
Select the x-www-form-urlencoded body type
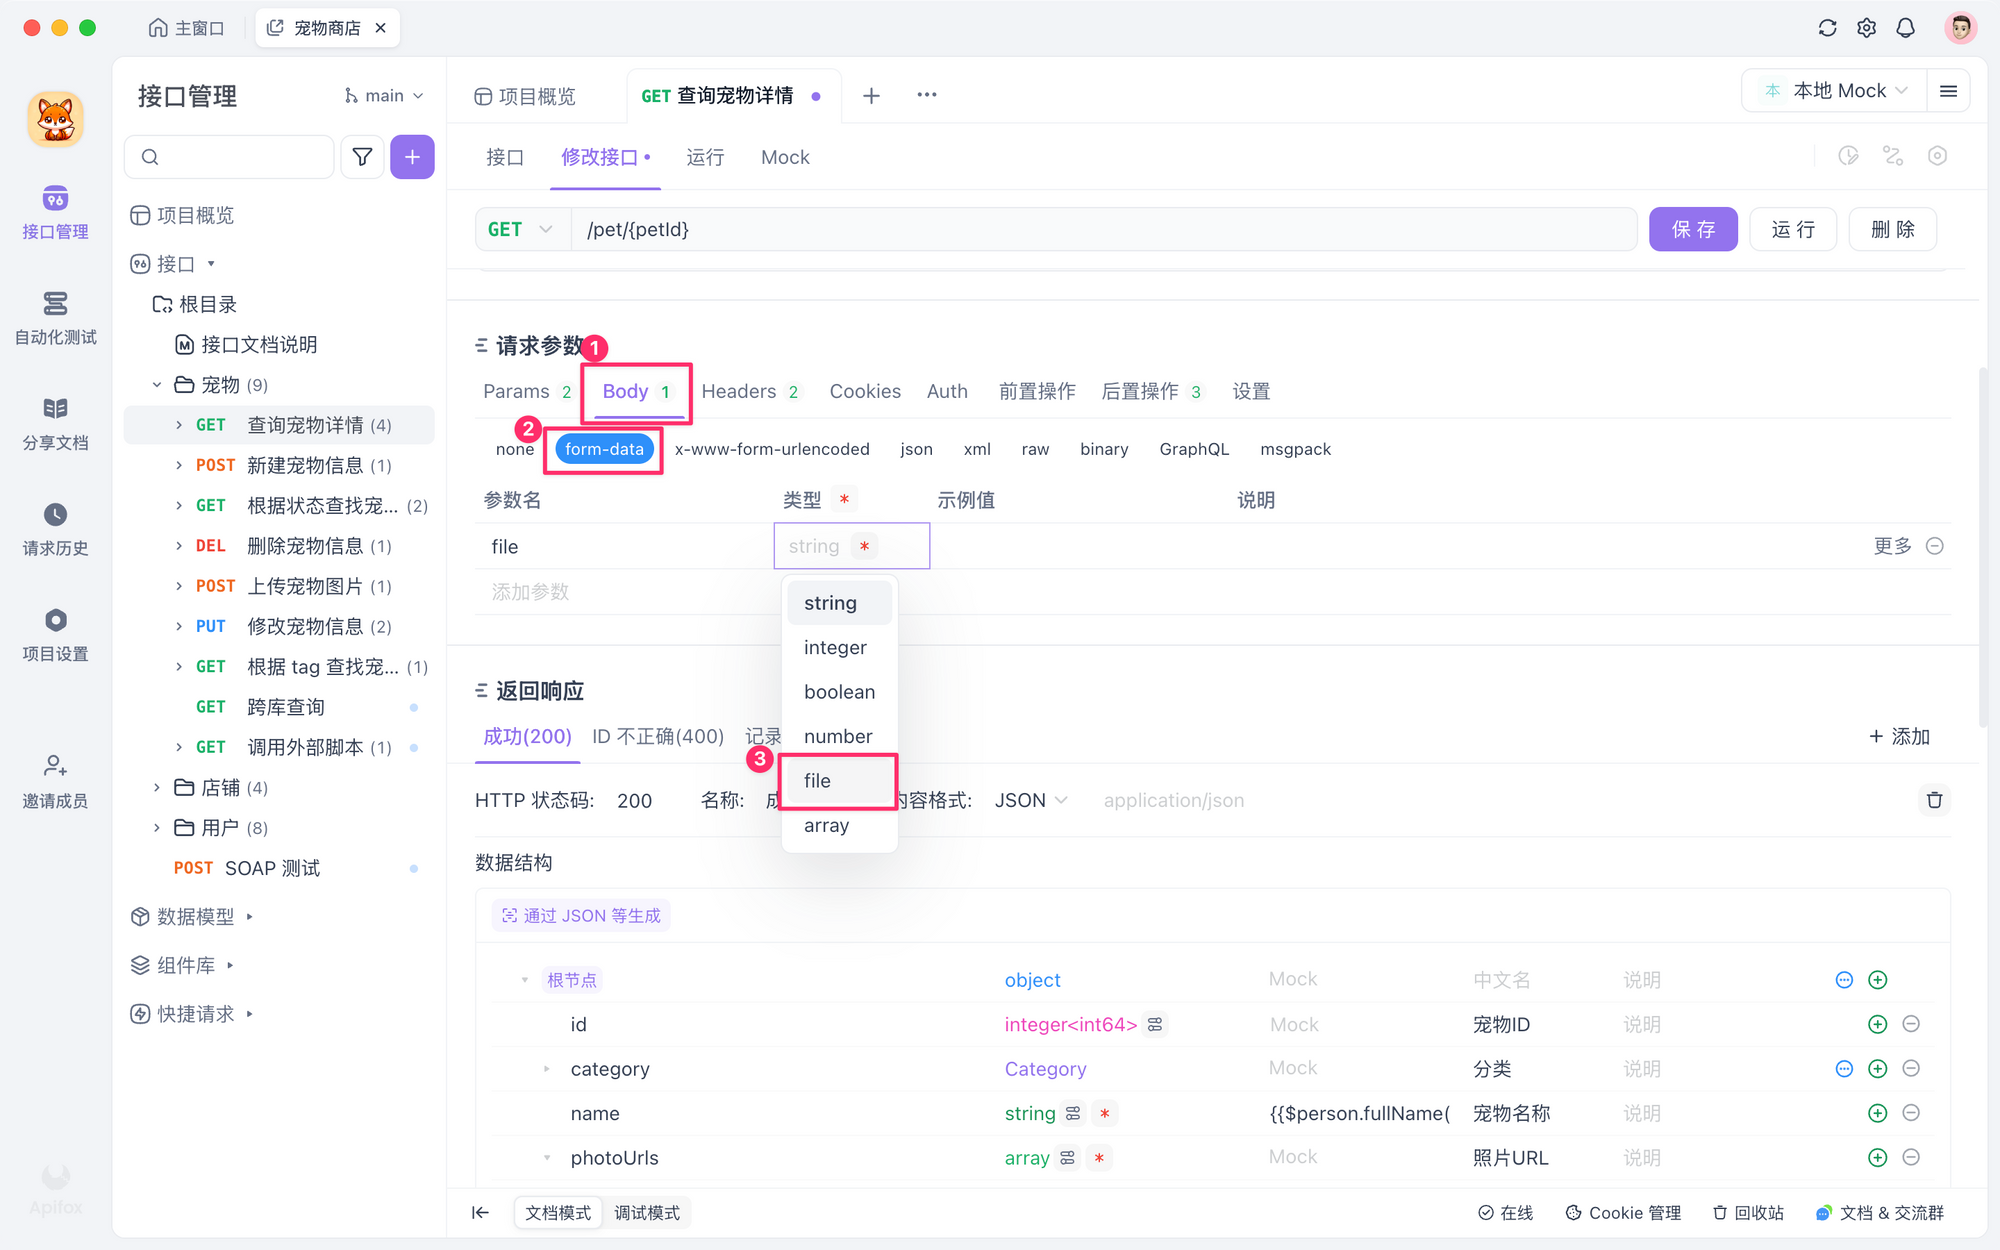click(772, 450)
